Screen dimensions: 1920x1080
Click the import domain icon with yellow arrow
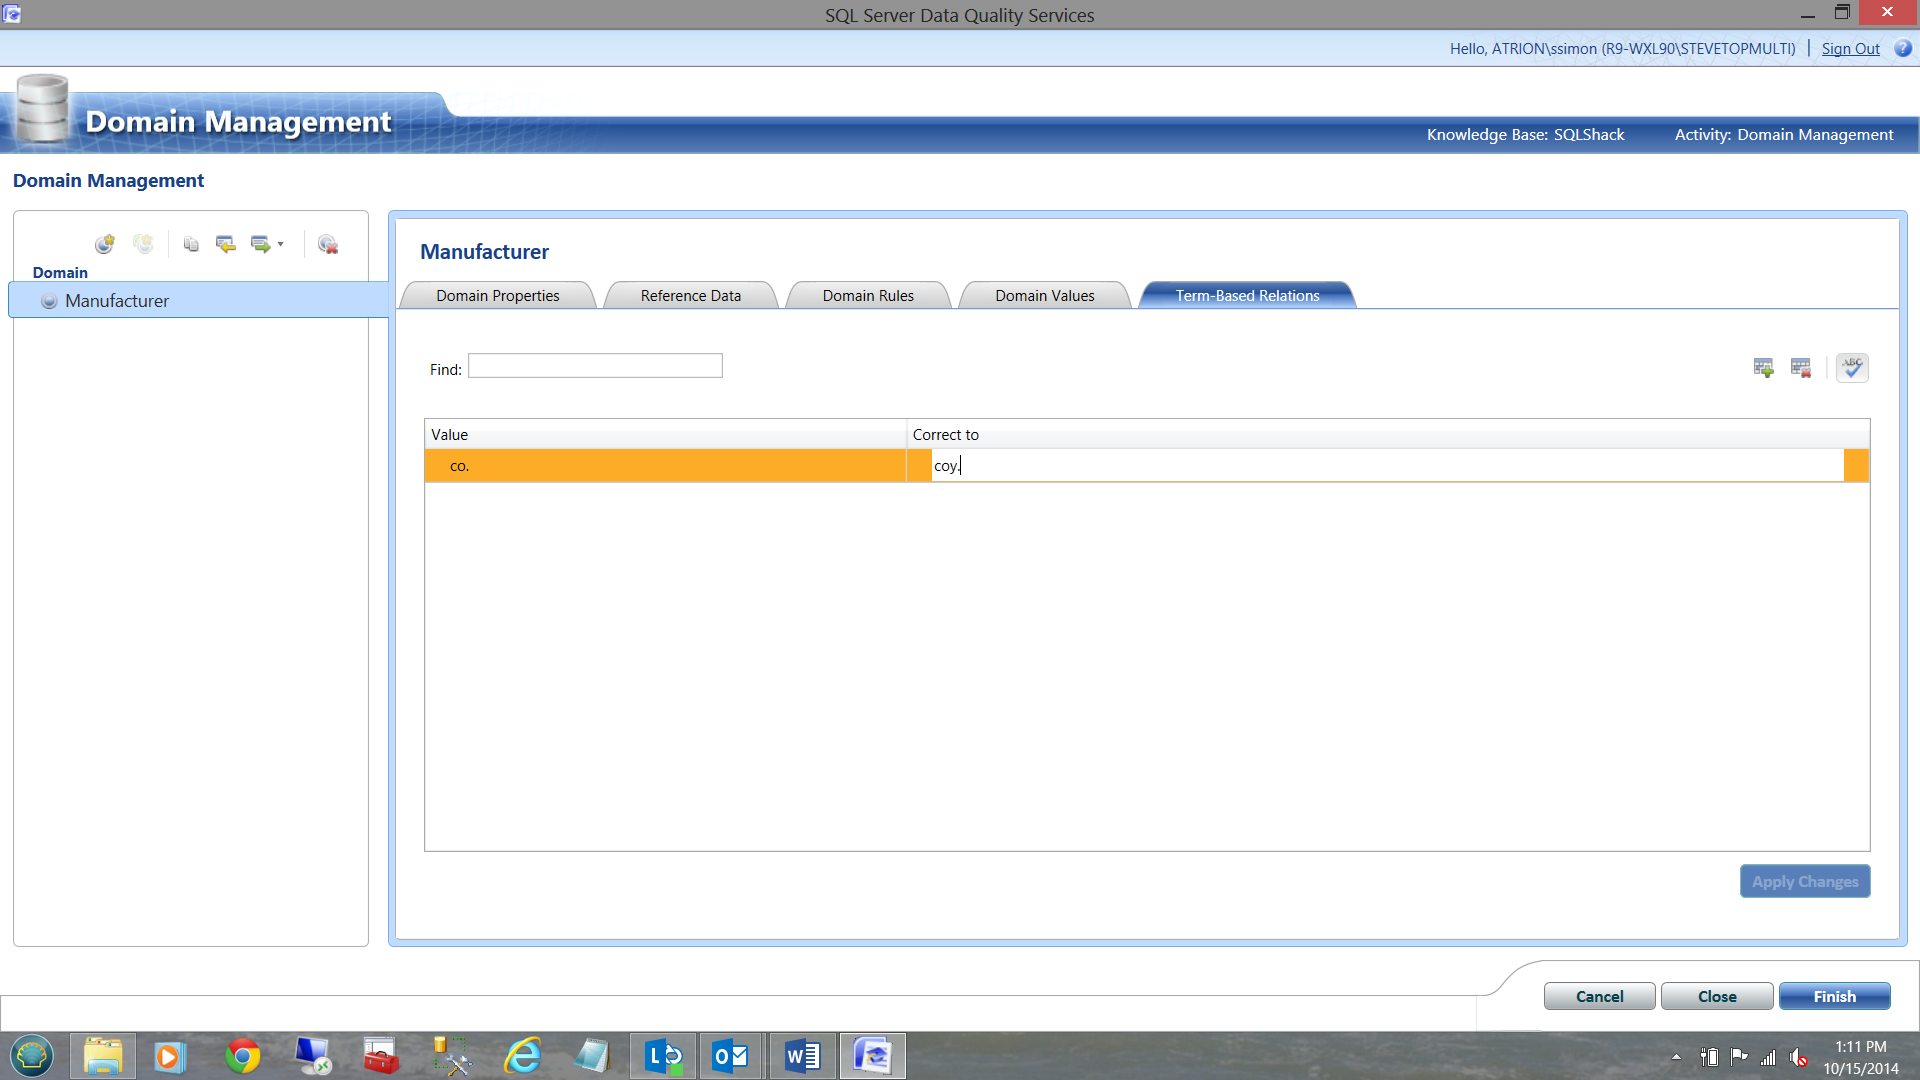coord(226,244)
